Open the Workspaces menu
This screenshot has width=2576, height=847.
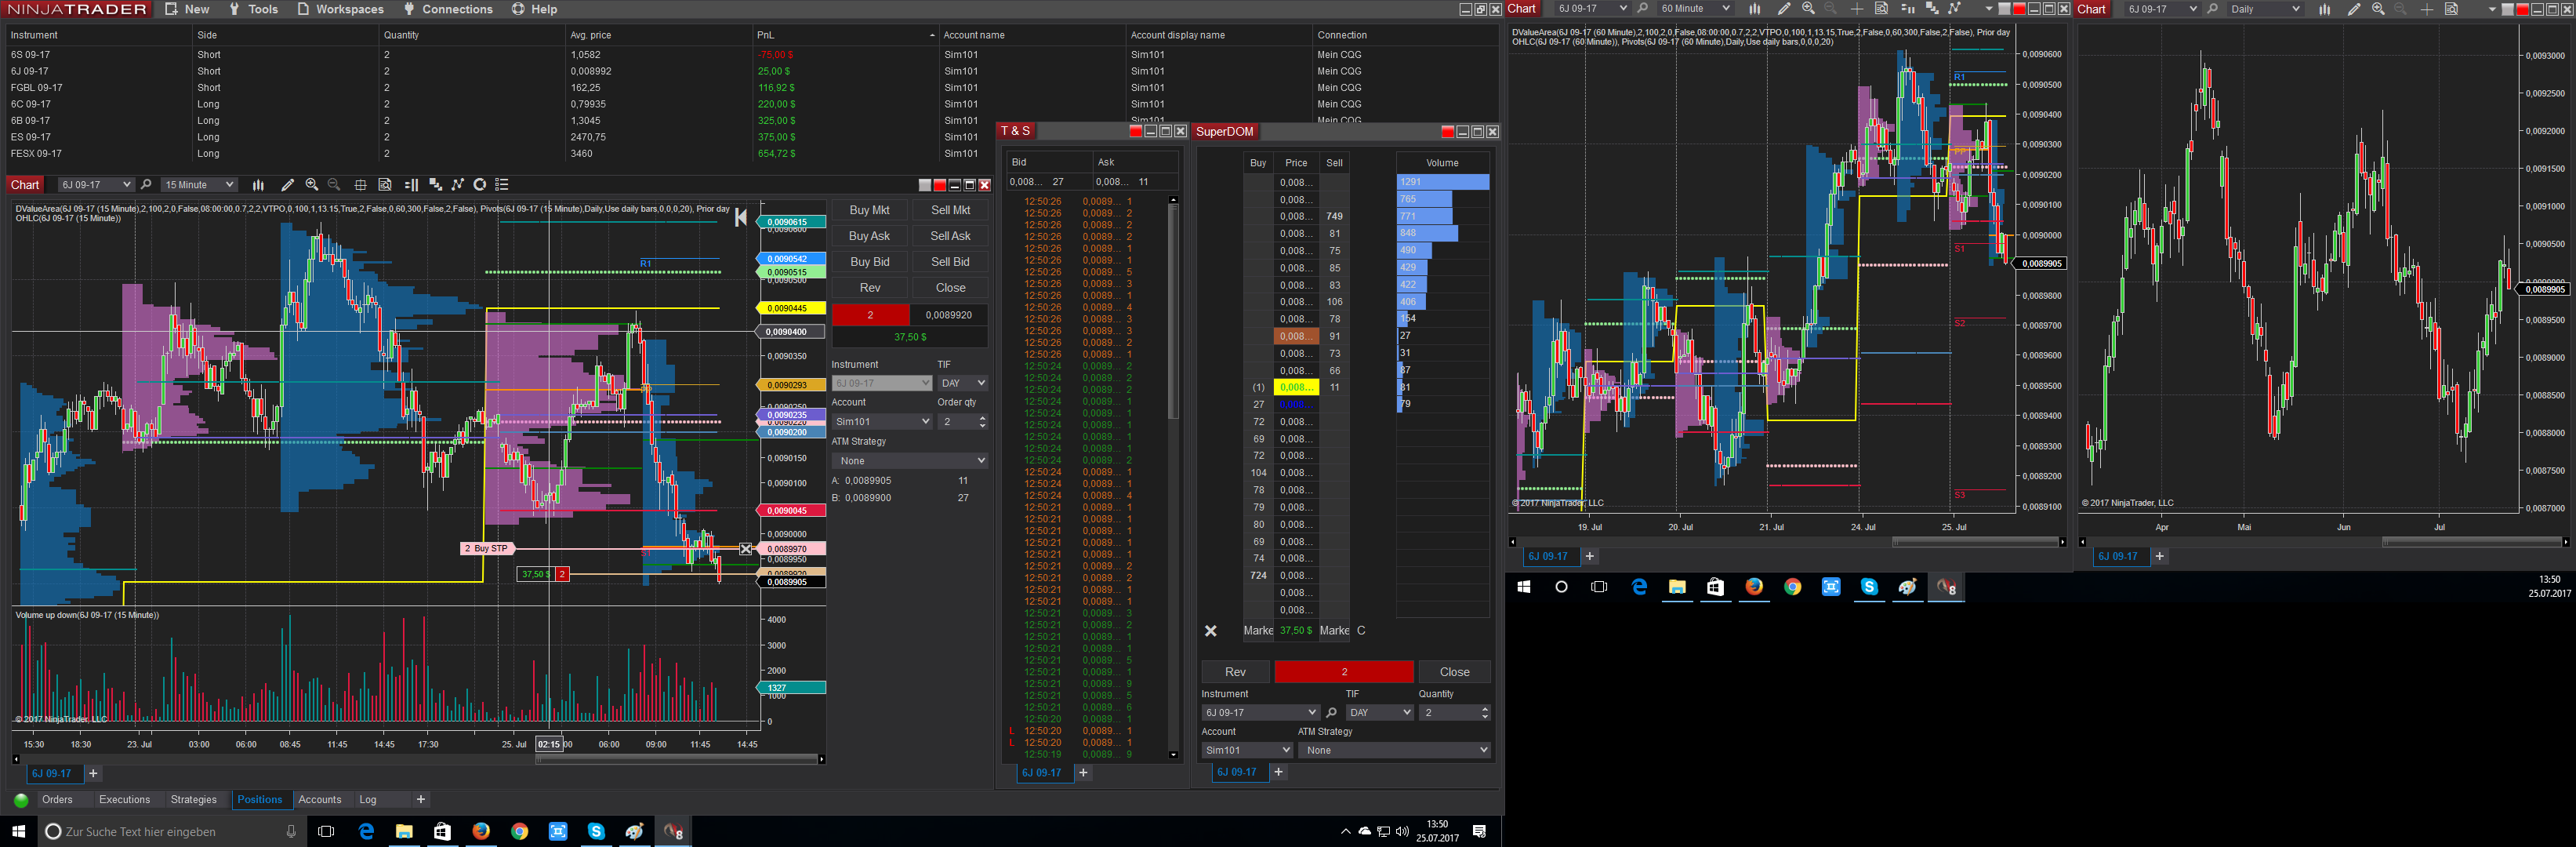(x=340, y=9)
